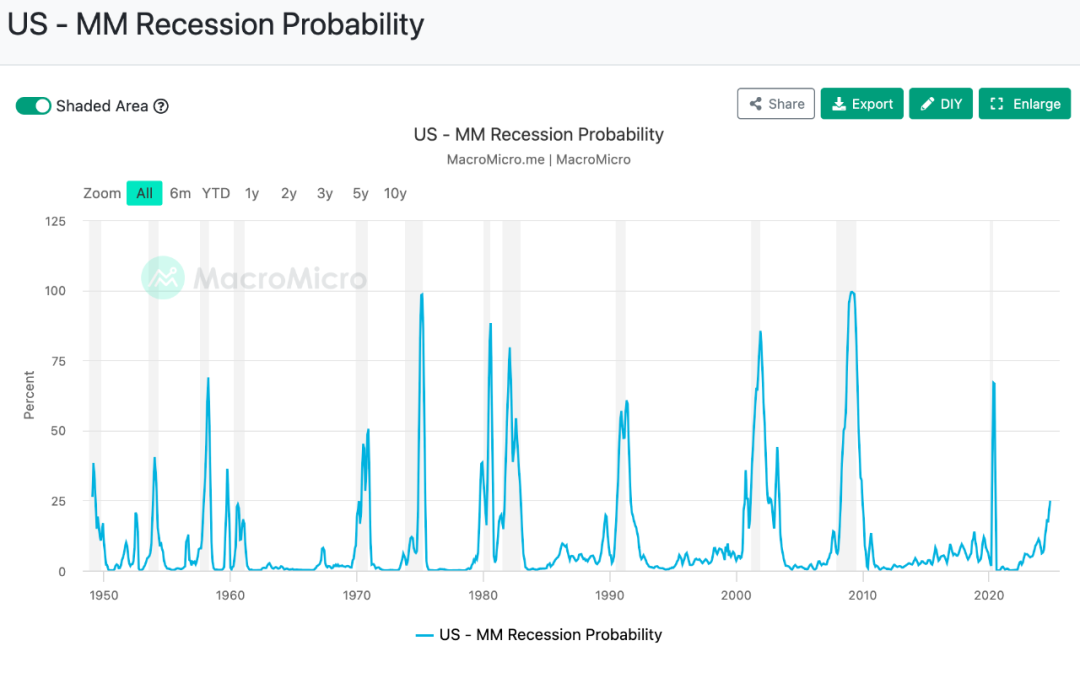Click the expand icon on Enlarge button
Image resolution: width=1080 pixels, height=673 pixels.
tap(997, 104)
